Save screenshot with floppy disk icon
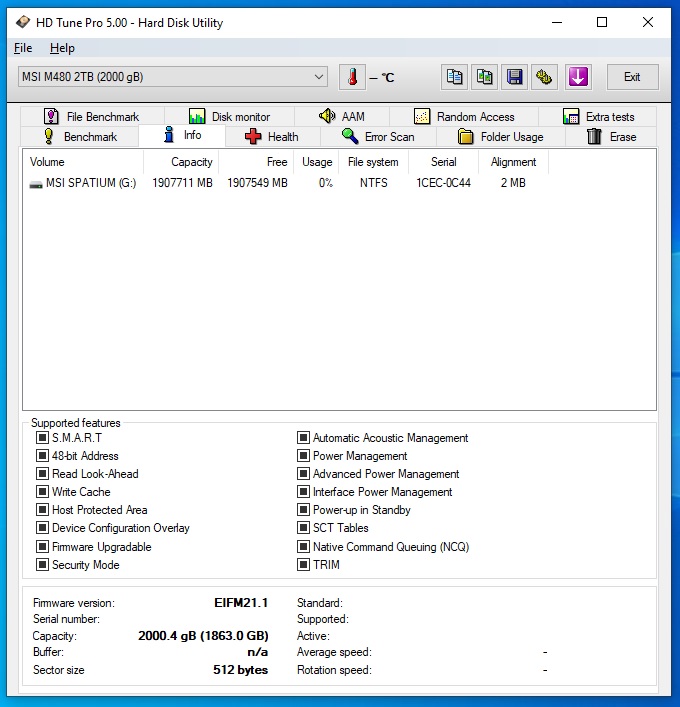Image resolution: width=680 pixels, height=707 pixels. point(515,77)
